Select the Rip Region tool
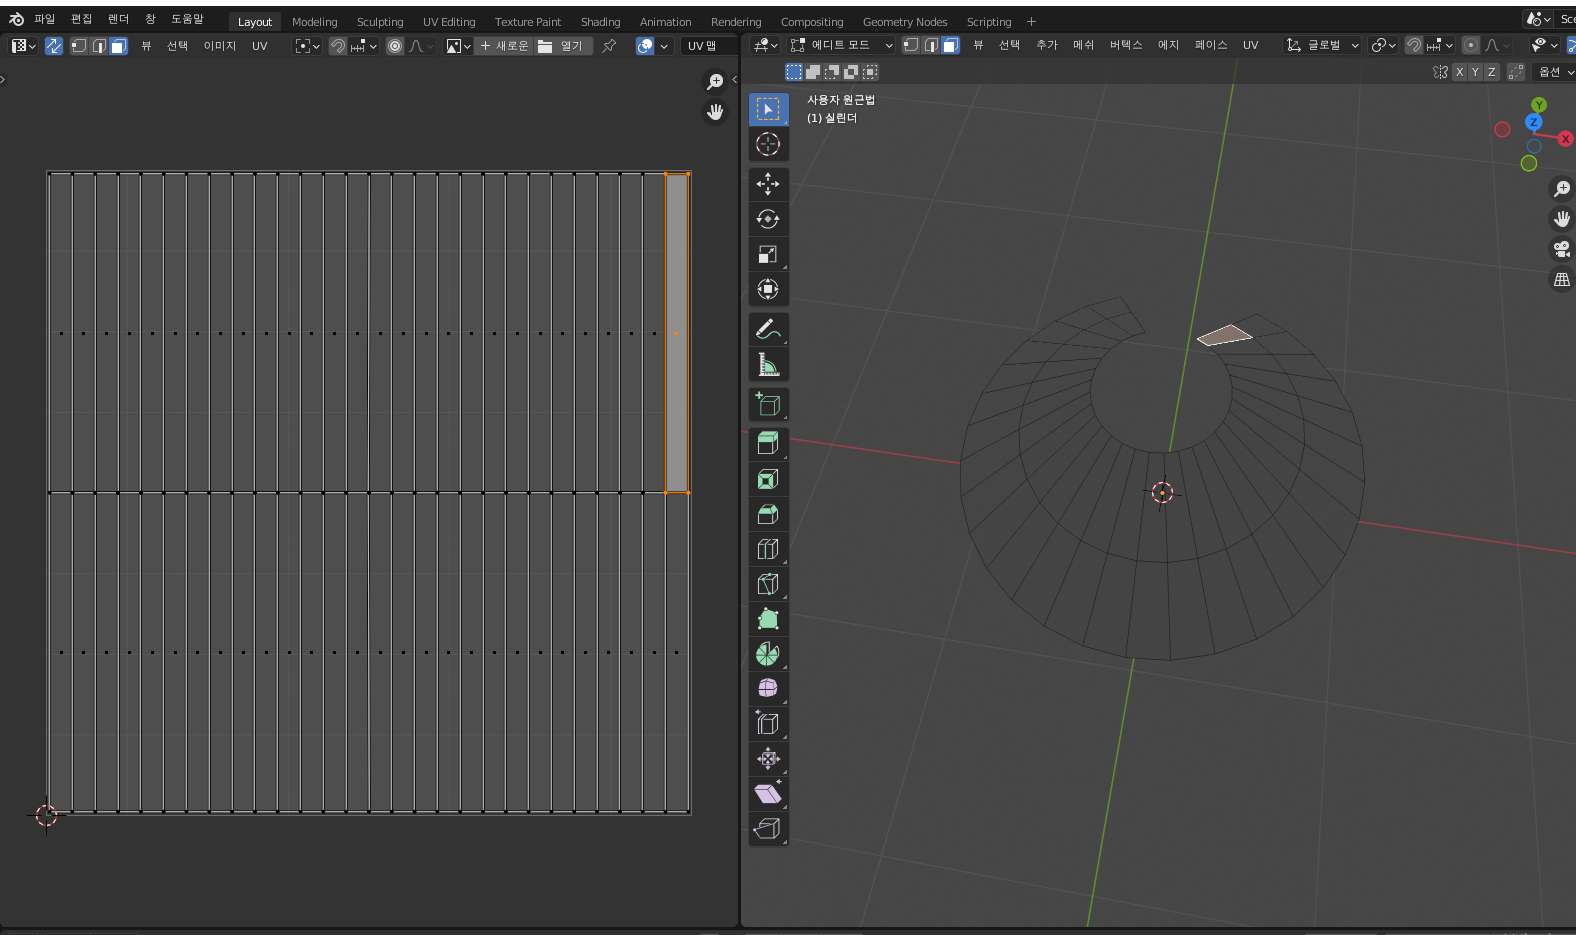Screen dimensions: 1576x935 [x=768, y=828]
